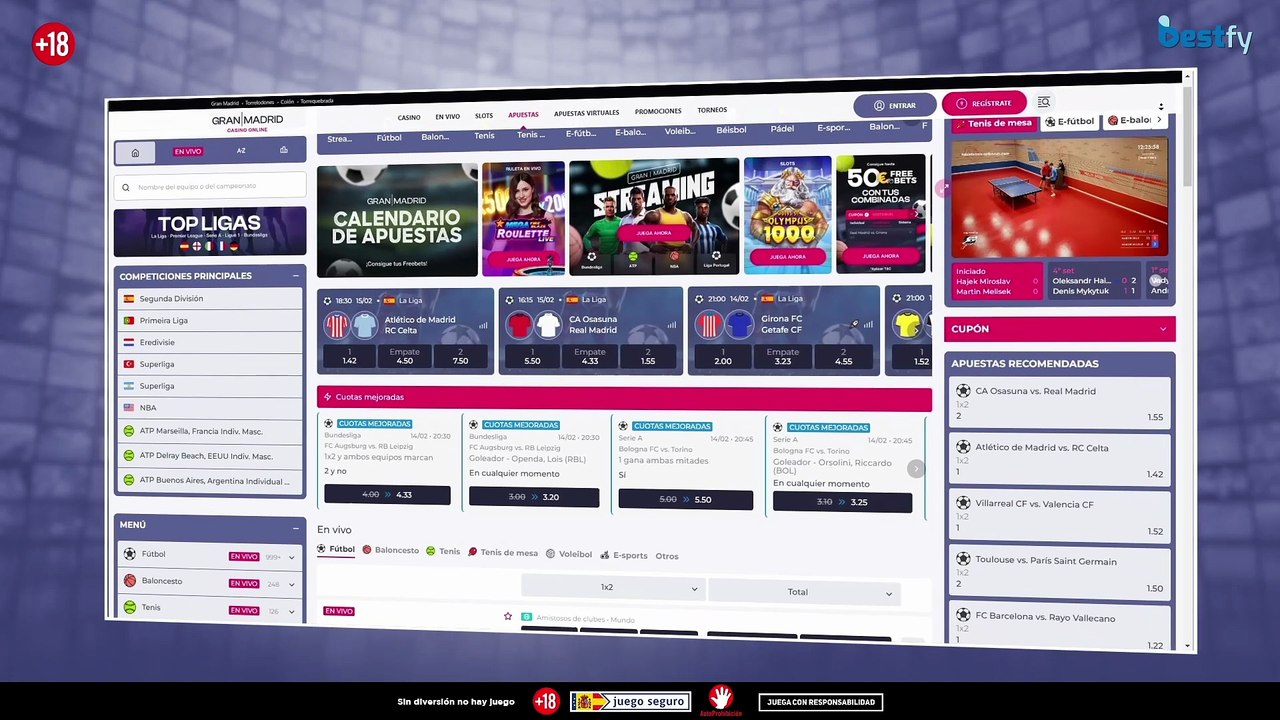The width and height of the screenshot is (1280, 720).
Task: Click the lightning icon on Cuotas mejoradas header
Action: (x=327, y=397)
